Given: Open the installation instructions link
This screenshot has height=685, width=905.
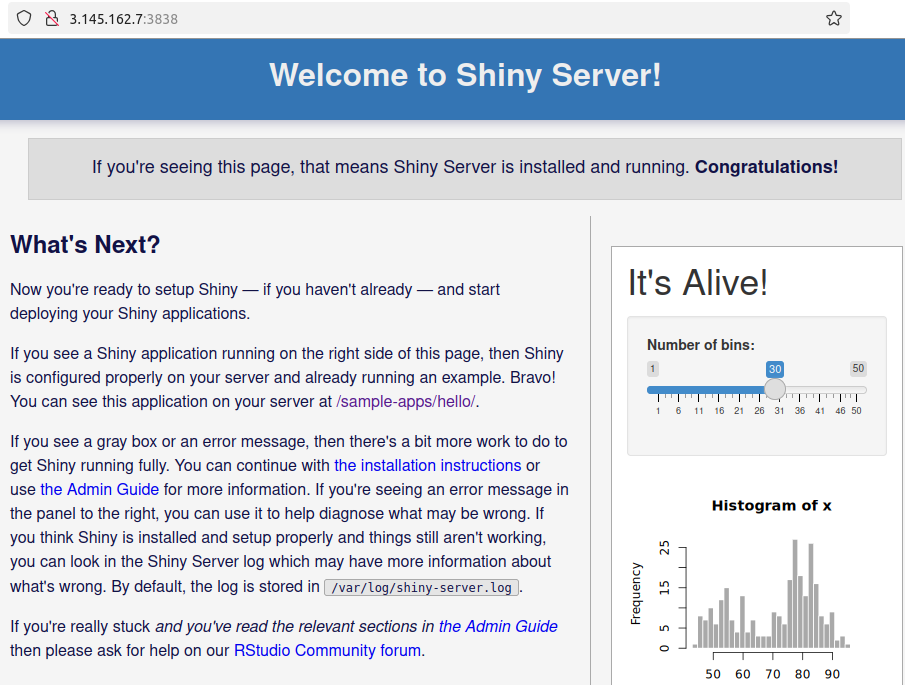Looking at the screenshot, I should coord(428,466).
